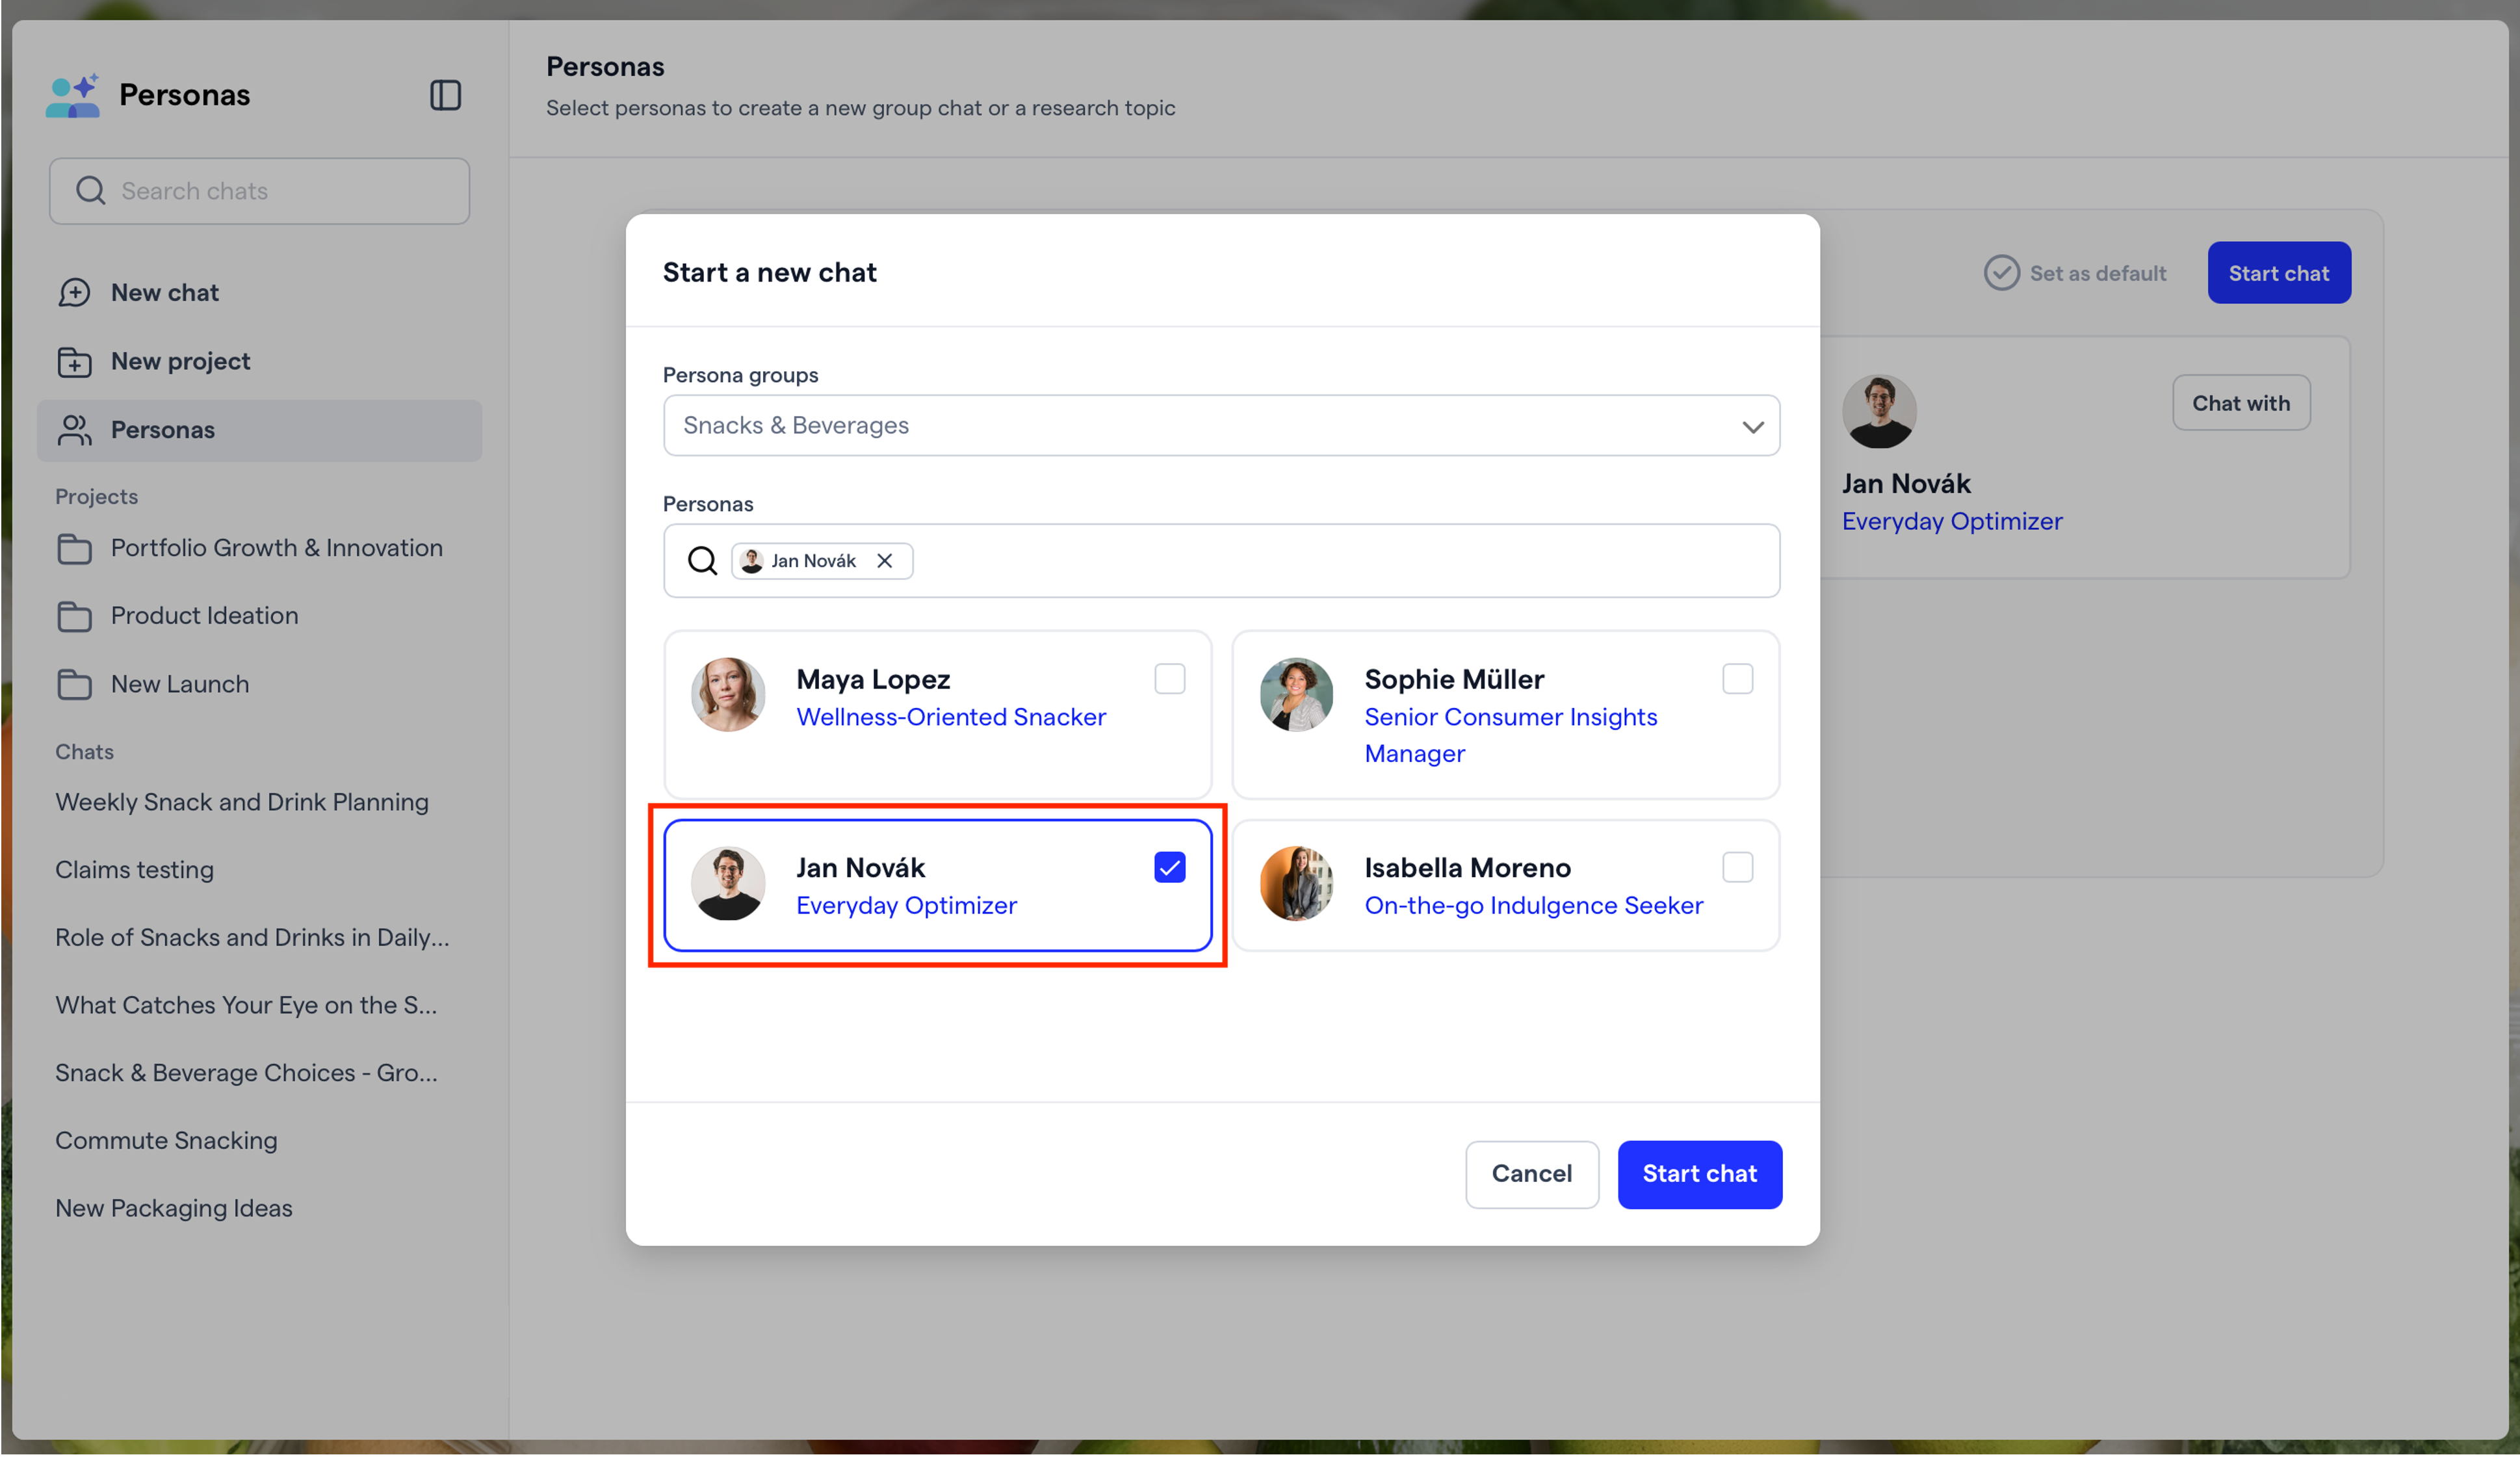The image size is (2520, 1457).
Task: Click Everyday Optimizer label in the dialog
Action: [x=906, y=906]
